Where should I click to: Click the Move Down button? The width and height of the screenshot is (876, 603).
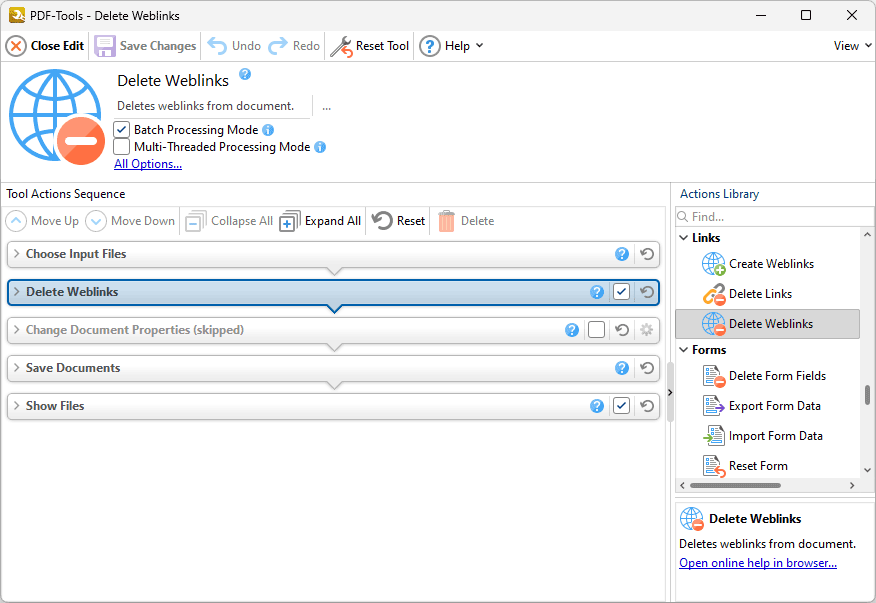(x=130, y=221)
